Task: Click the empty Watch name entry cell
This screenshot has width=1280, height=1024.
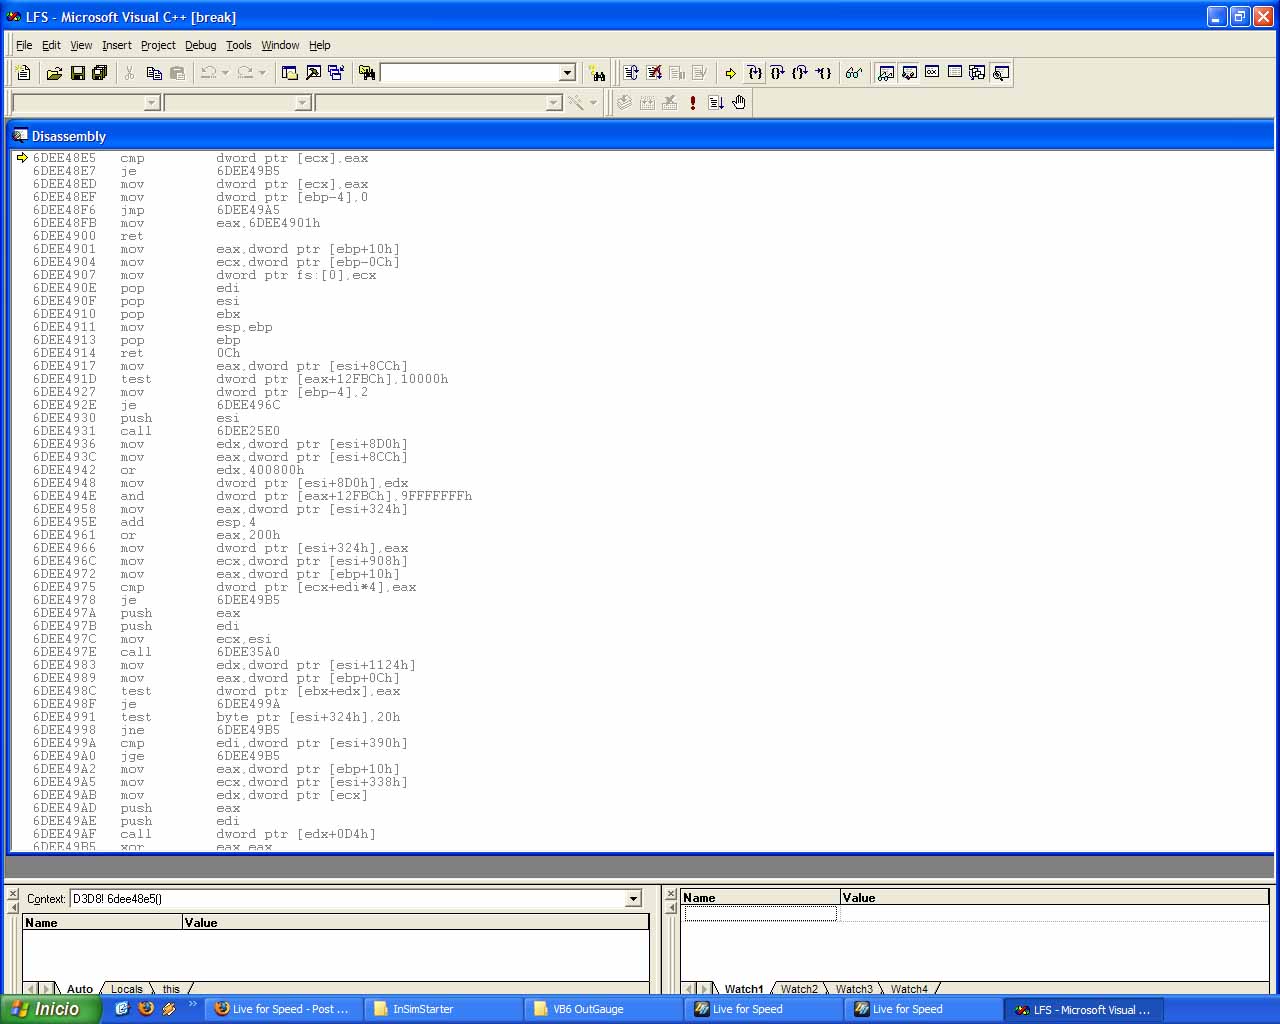Action: (x=760, y=913)
